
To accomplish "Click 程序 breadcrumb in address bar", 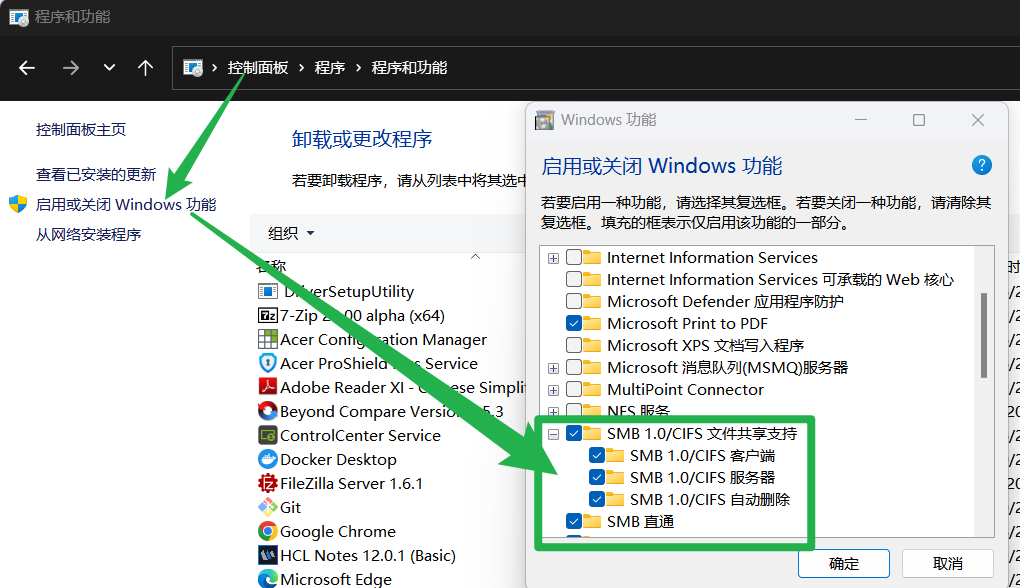I will [x=329, y=68].
